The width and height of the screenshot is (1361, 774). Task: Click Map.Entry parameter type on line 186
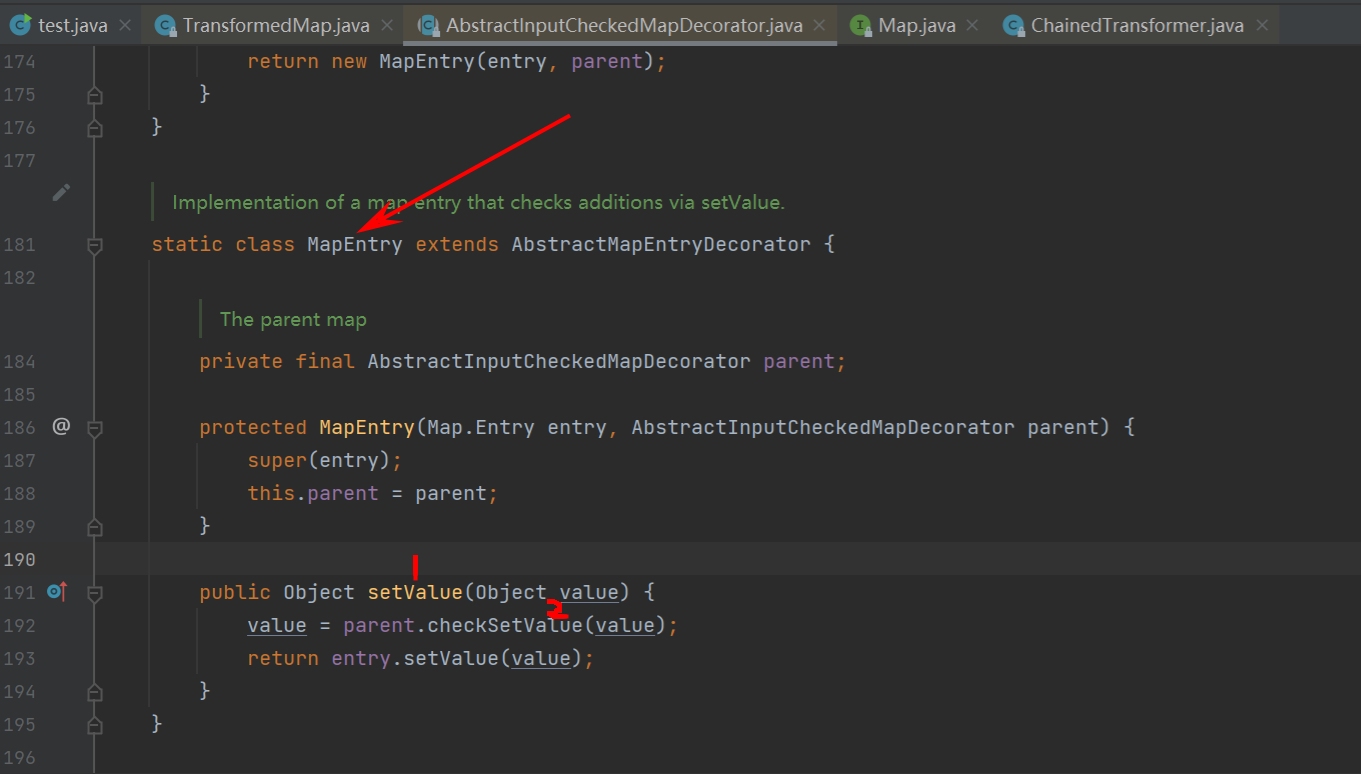pos(481,427)
